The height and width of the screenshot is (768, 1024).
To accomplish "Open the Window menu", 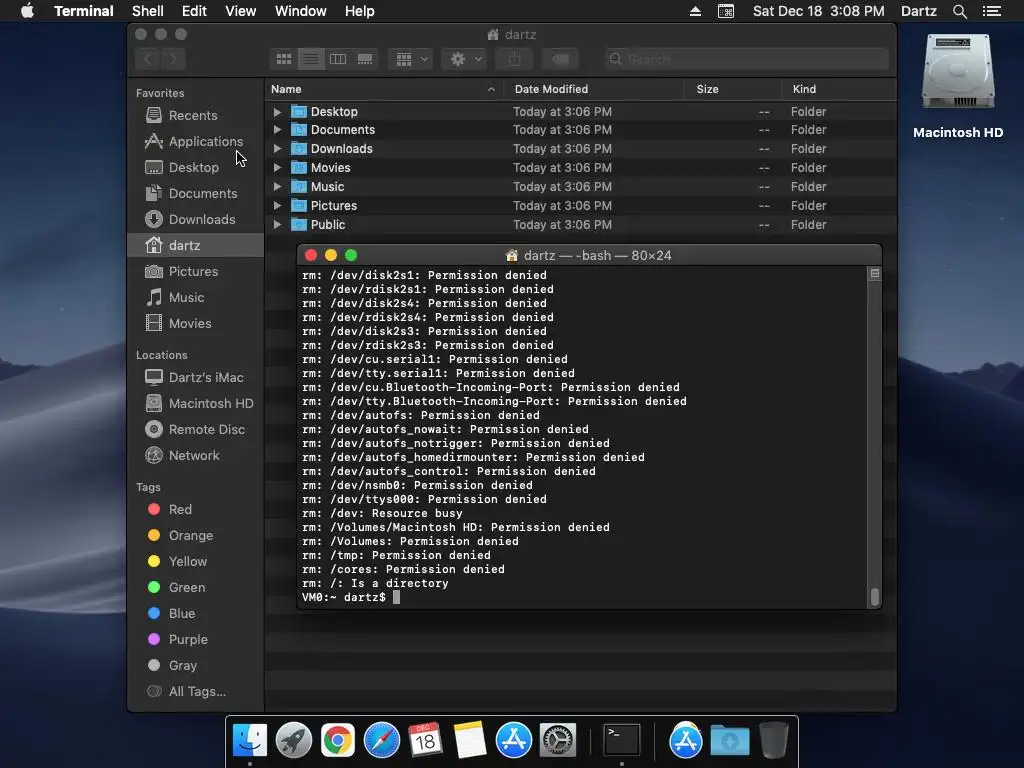I will click(300, 11).
